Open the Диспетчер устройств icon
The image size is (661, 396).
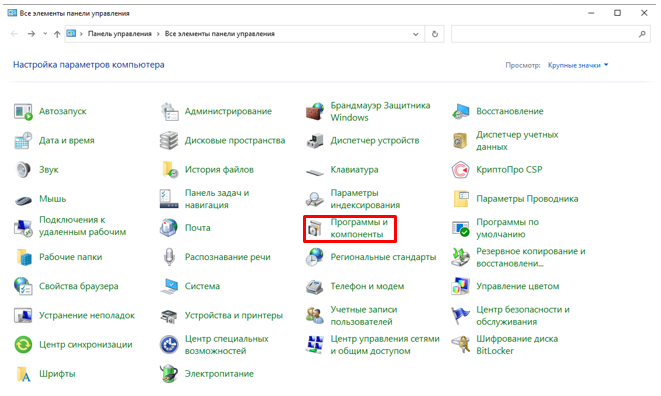coord(315,141)
